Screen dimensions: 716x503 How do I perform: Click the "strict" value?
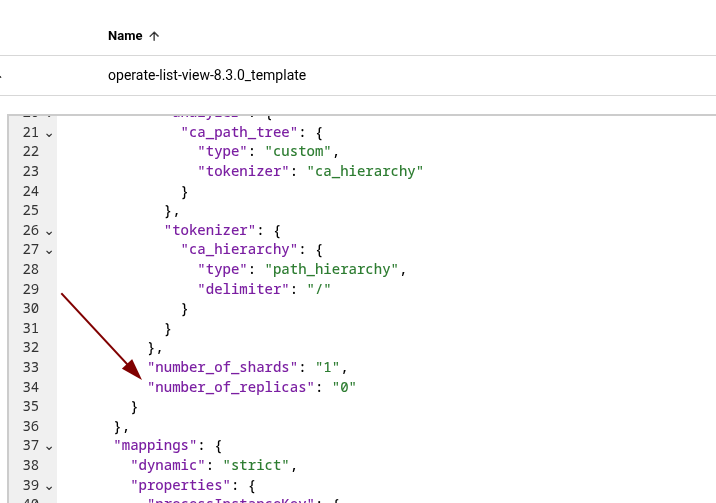click(256, 465)
